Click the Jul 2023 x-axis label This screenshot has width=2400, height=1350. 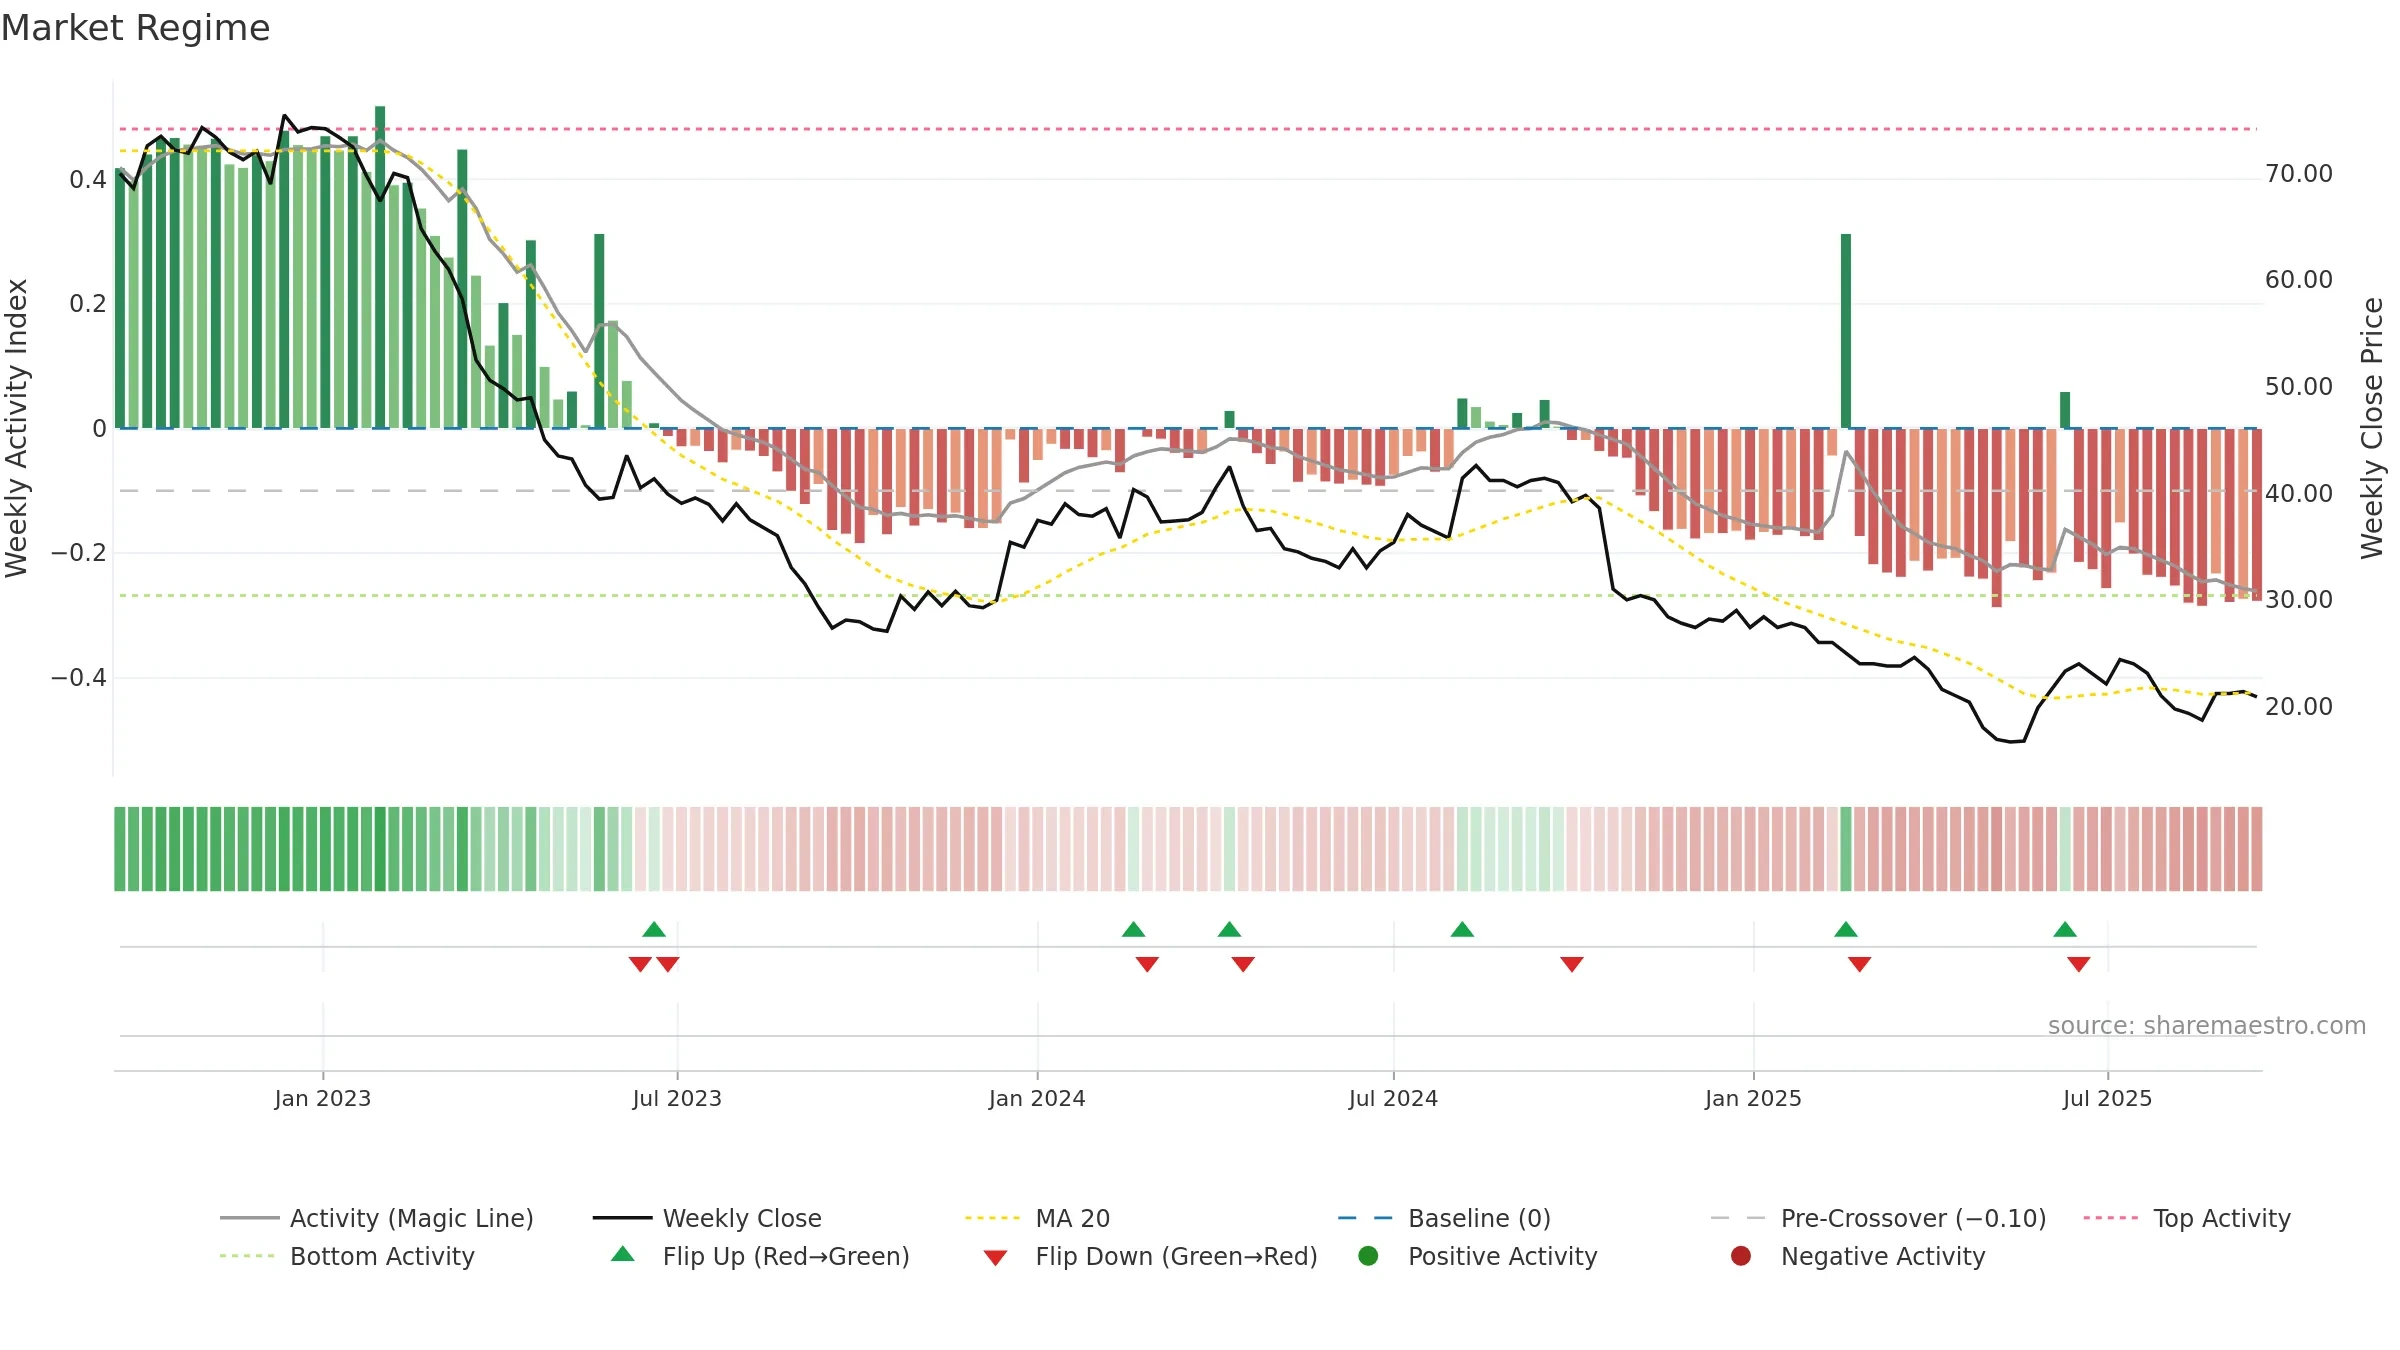(677, 1098)
